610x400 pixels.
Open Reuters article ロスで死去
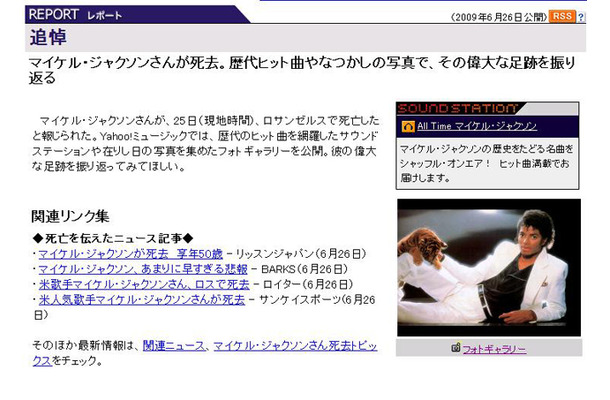[144, 284]
